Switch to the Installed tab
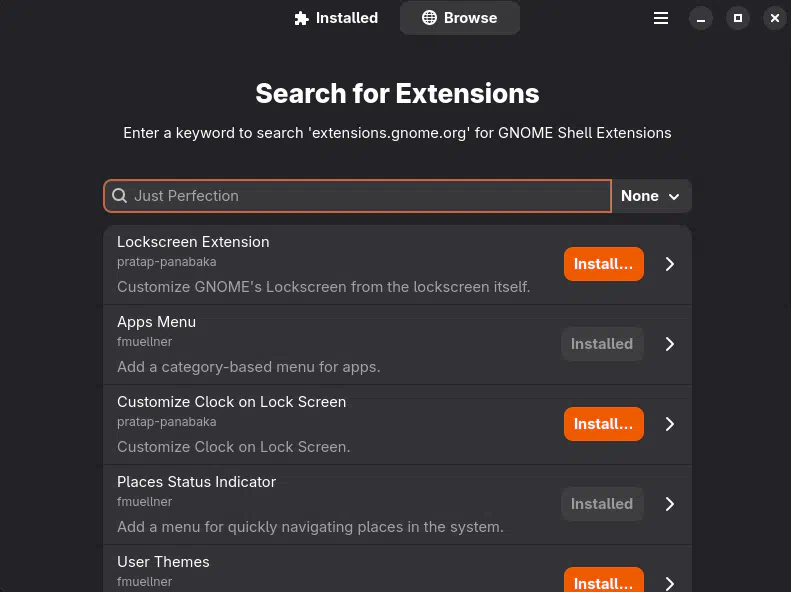The height and width of the screenshot is (592, 791). 336,18
